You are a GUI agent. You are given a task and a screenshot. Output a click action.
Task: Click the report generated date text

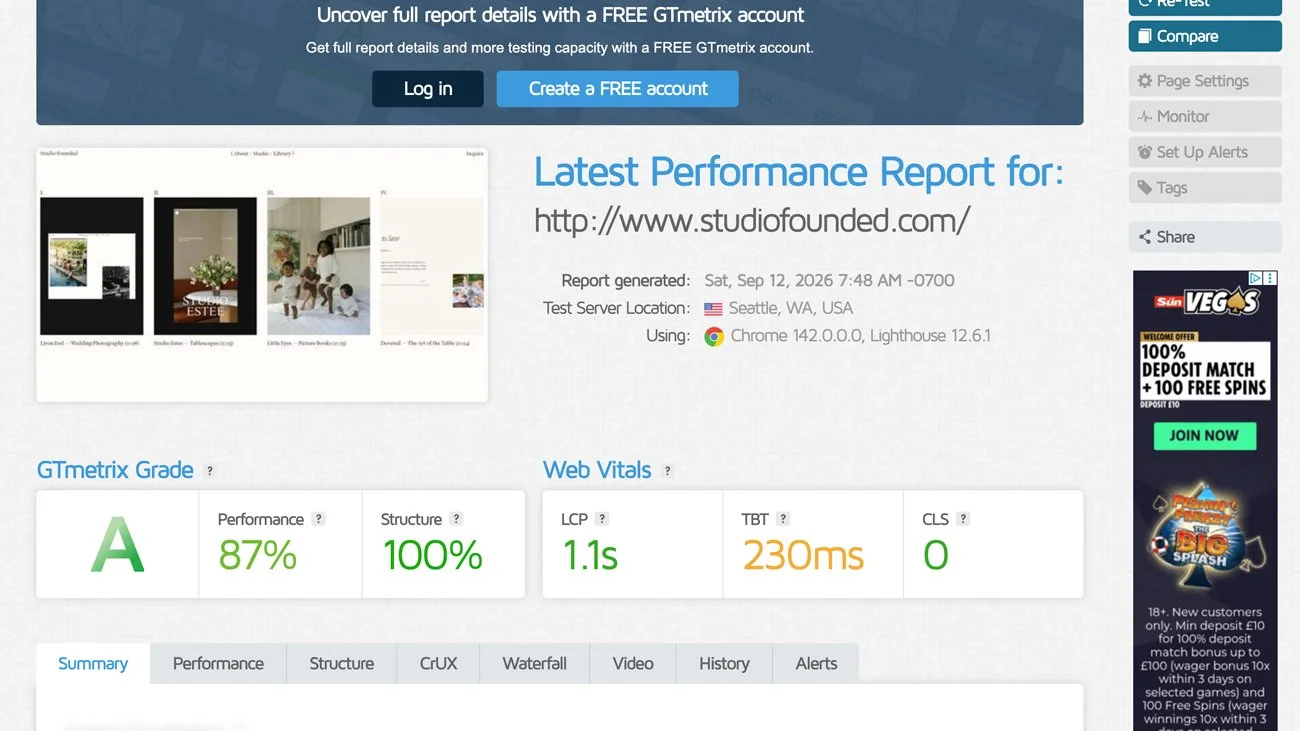pyautogui.click(x=829, y=280)
